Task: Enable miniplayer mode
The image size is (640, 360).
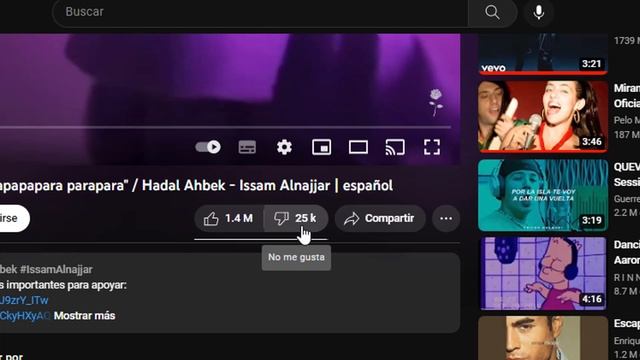Action: tap(321, 147)
